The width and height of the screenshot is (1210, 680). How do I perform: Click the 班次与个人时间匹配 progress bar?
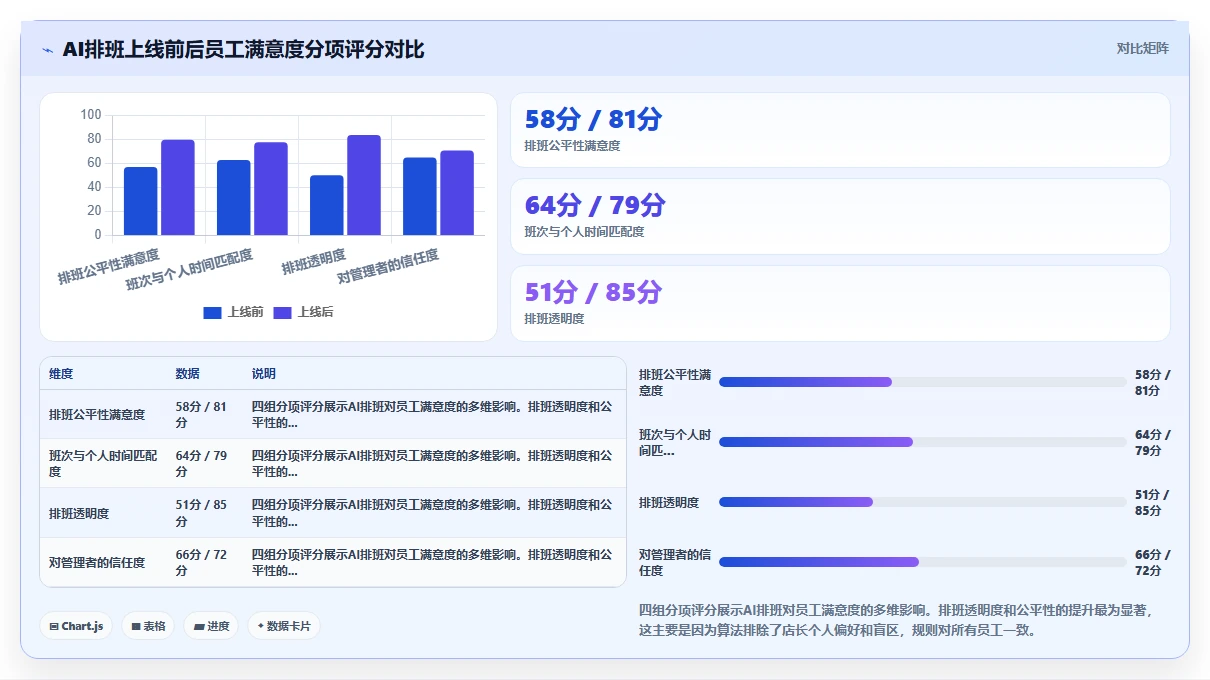[922, 442]
